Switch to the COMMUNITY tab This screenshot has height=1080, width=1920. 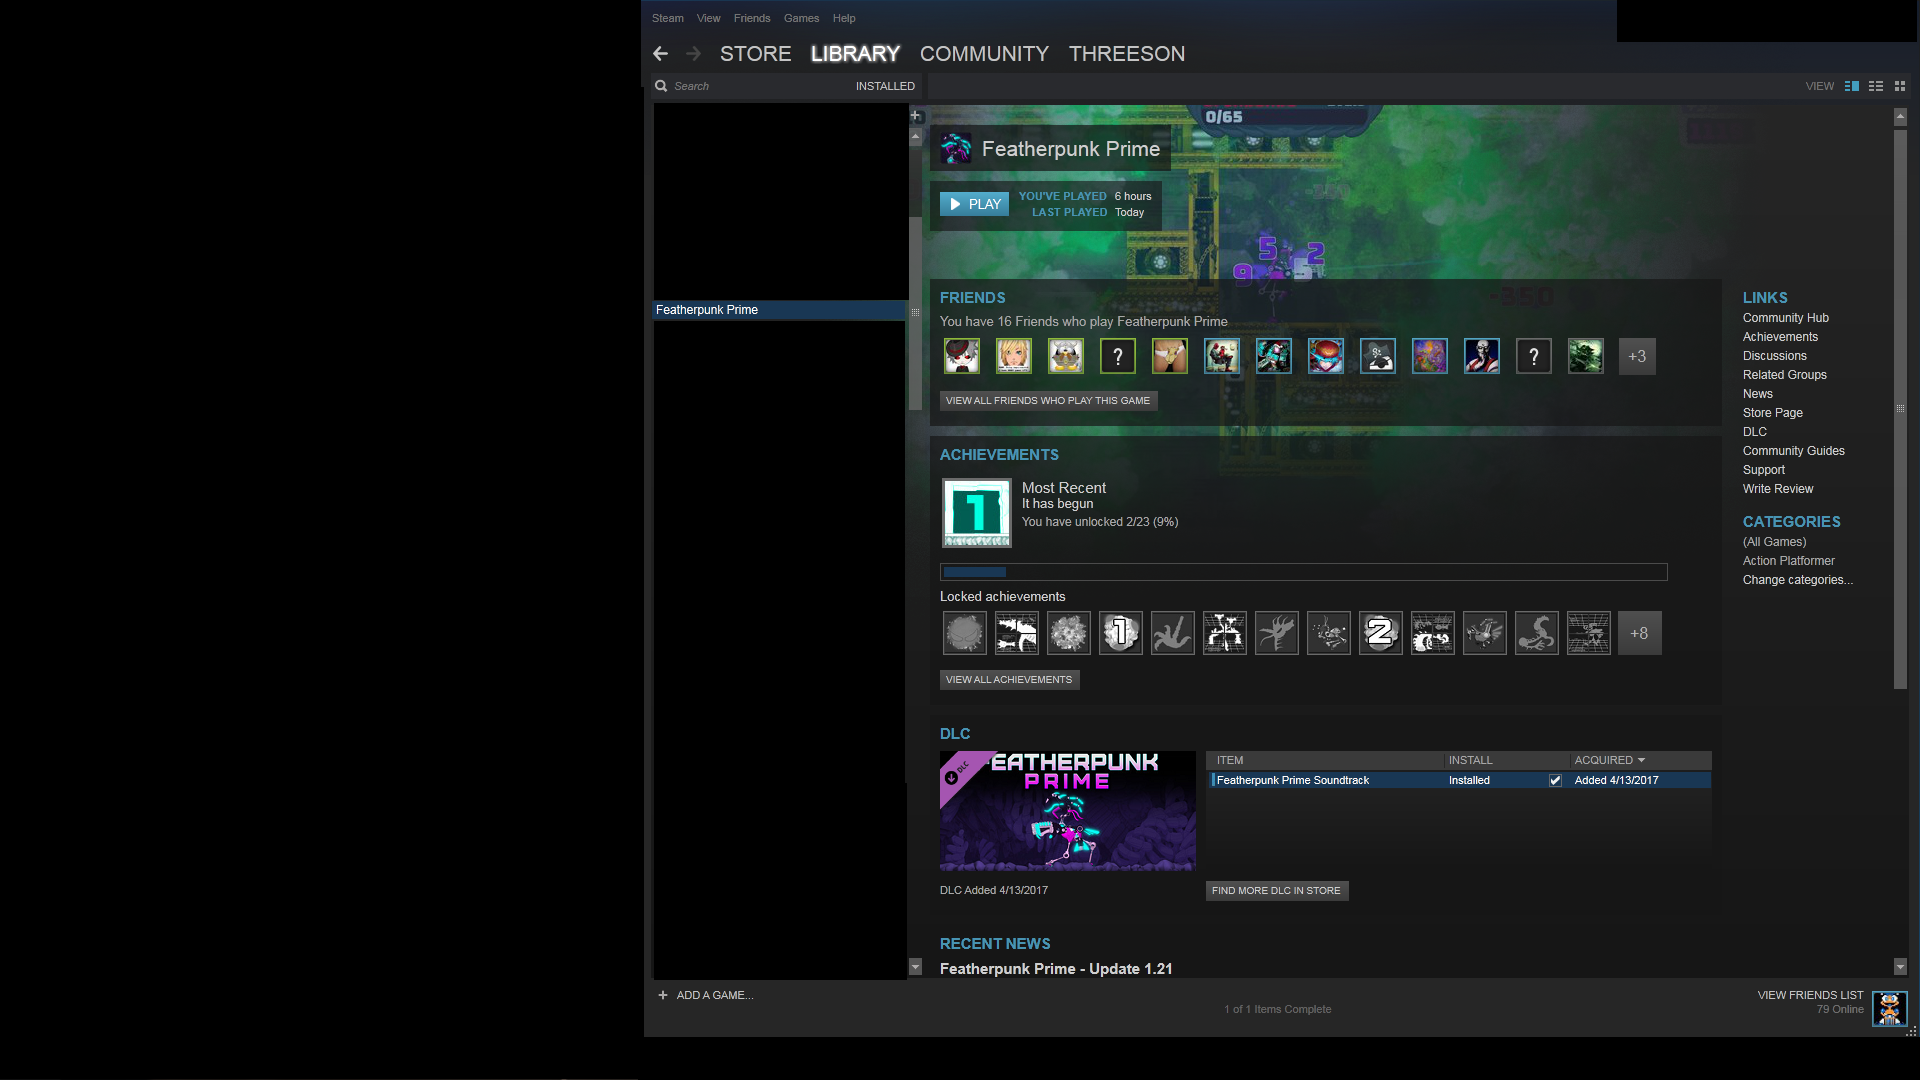point(984,54)
